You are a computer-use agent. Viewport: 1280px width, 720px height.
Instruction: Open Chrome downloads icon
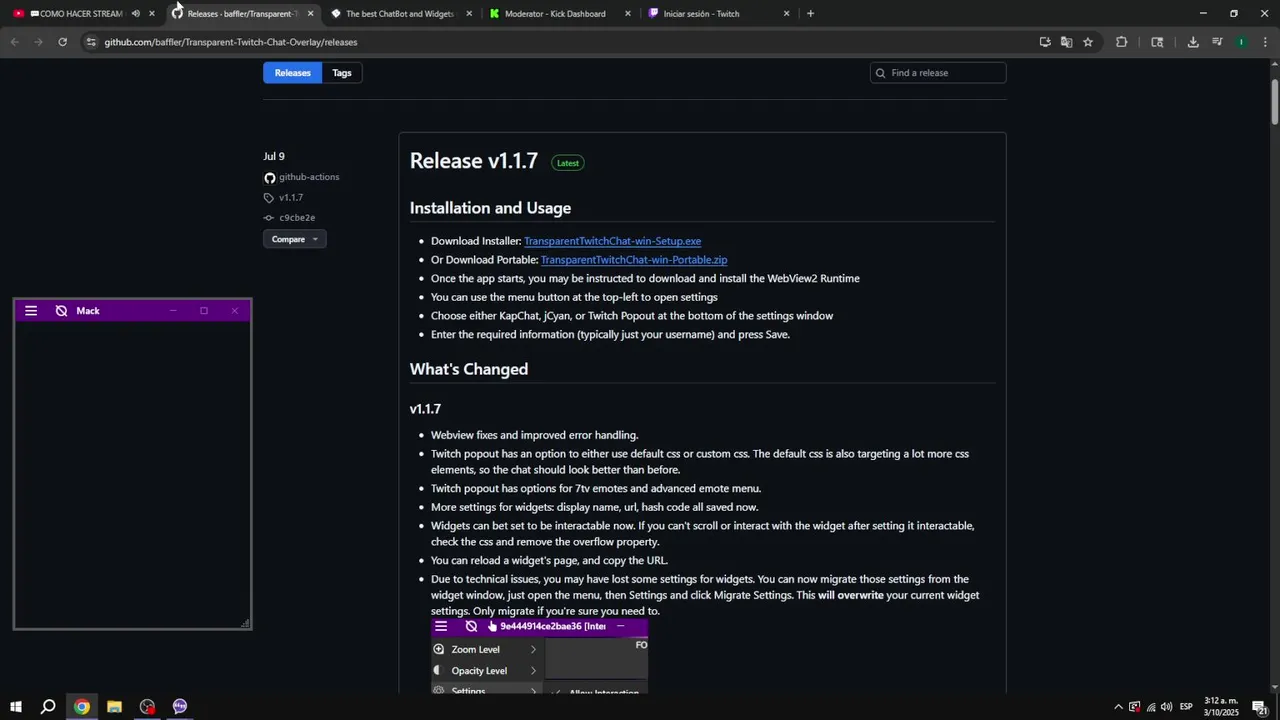1193,42
